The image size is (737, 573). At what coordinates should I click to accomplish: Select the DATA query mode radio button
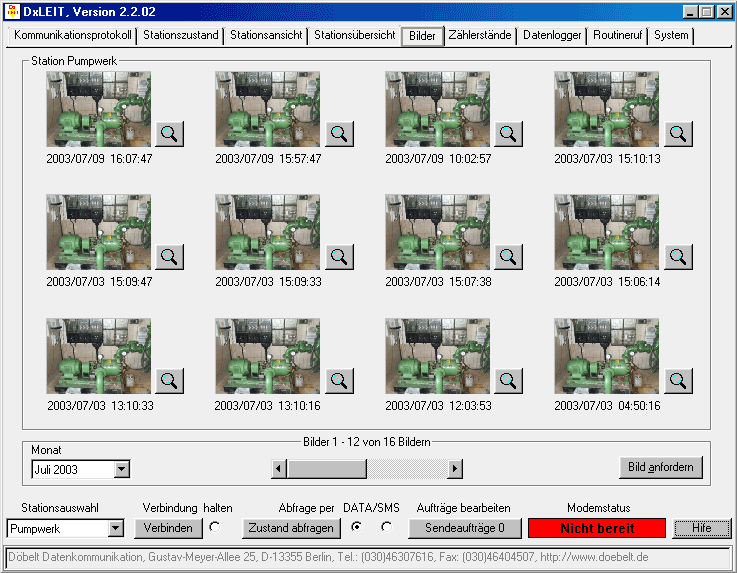(x=357, y=527)
